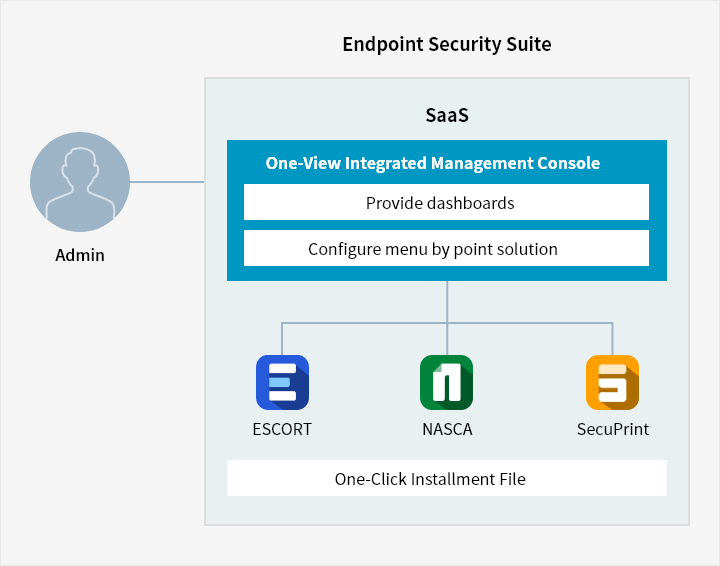This screenshot has height=566, width=720.
Task: Click the green NASCA app icon
Action: (446, 382)
